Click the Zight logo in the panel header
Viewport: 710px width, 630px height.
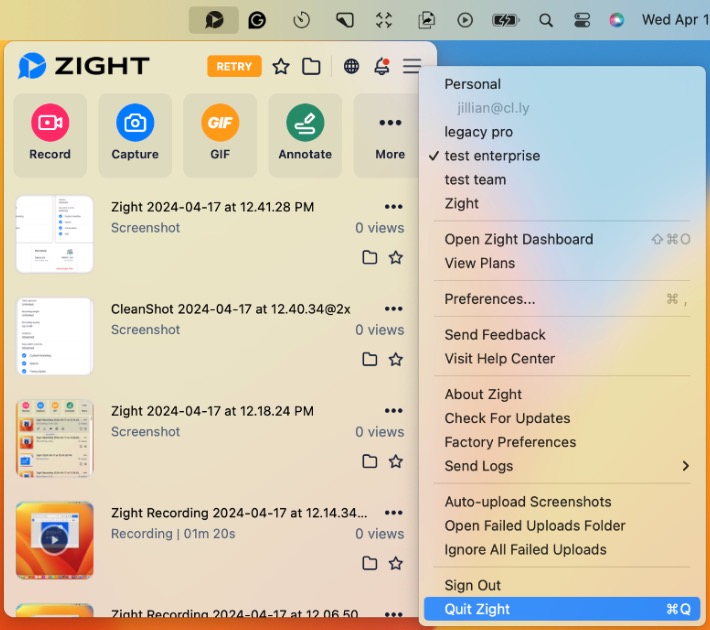pyautogui.click(x=83, y=66)
